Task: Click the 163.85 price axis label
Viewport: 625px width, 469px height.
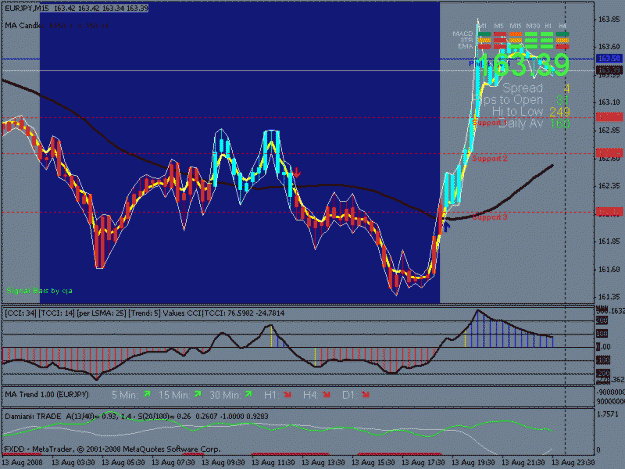Action: tap(609, 20)
